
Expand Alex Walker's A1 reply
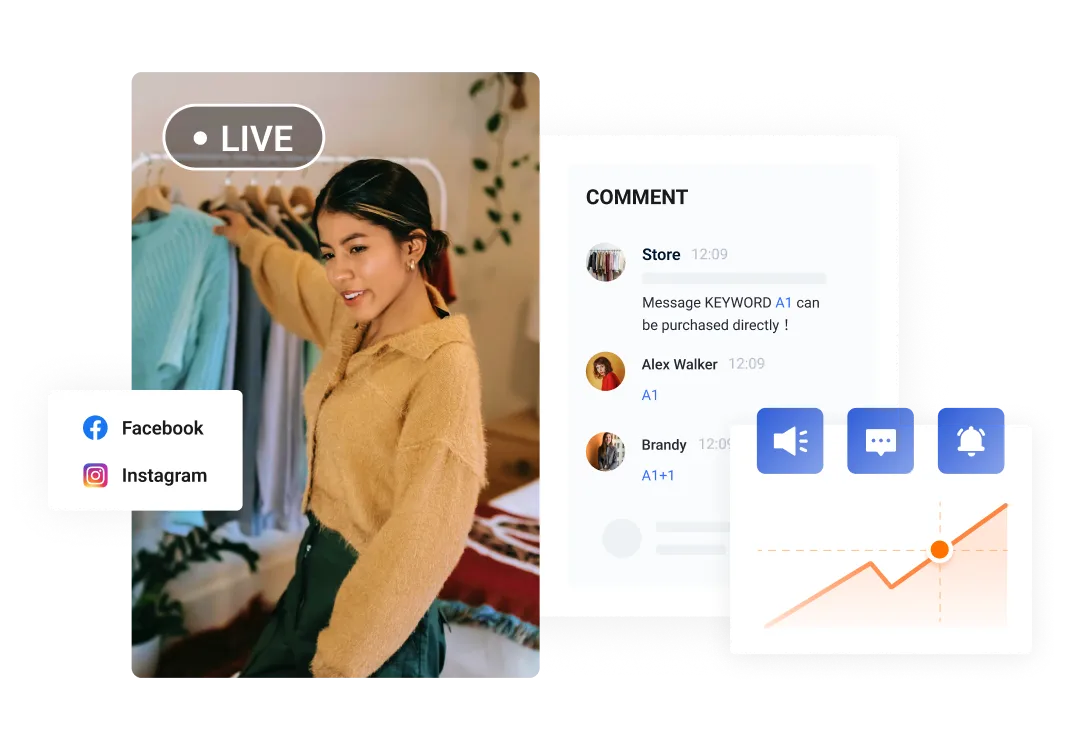[x=649, y=395]
